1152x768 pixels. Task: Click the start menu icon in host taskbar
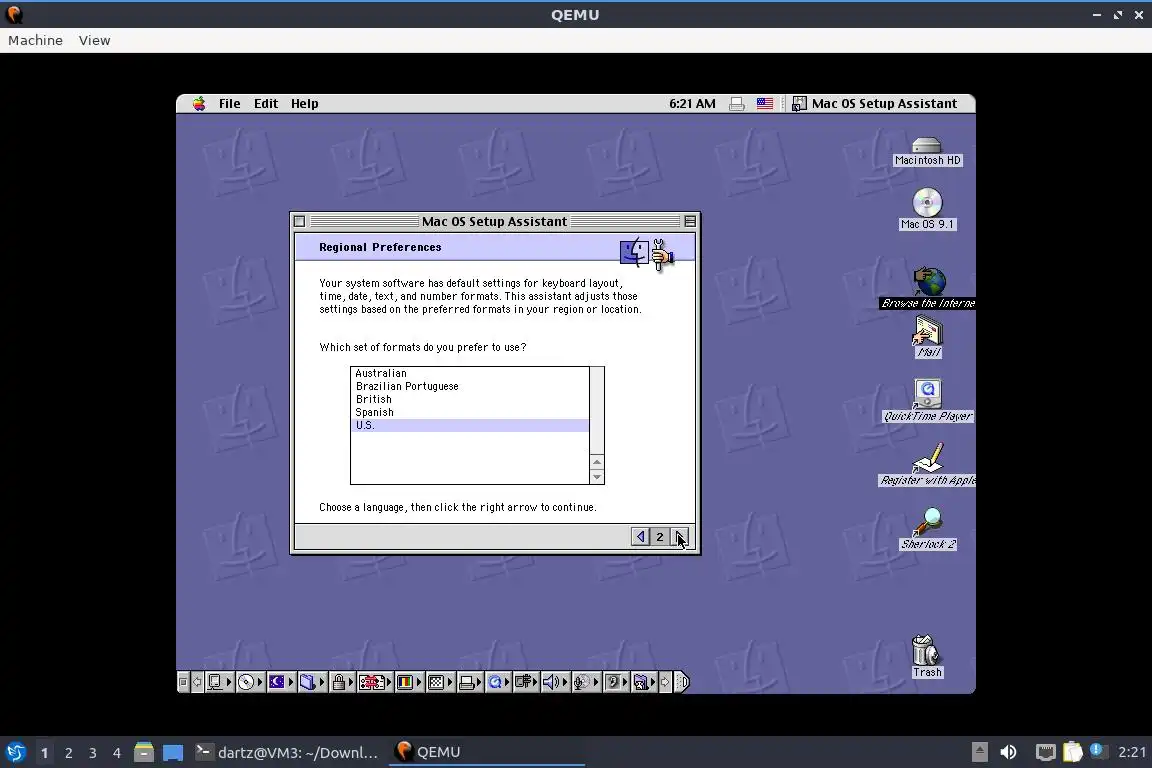click(15, 752)
